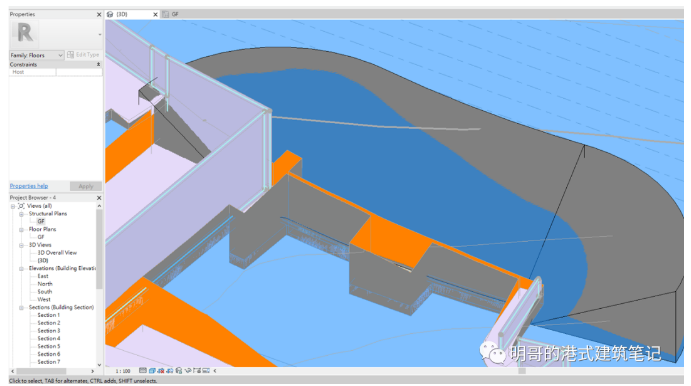Open the Detail Level icon in view bar
The image size is (691, 386).
click(x=143, y=371)
